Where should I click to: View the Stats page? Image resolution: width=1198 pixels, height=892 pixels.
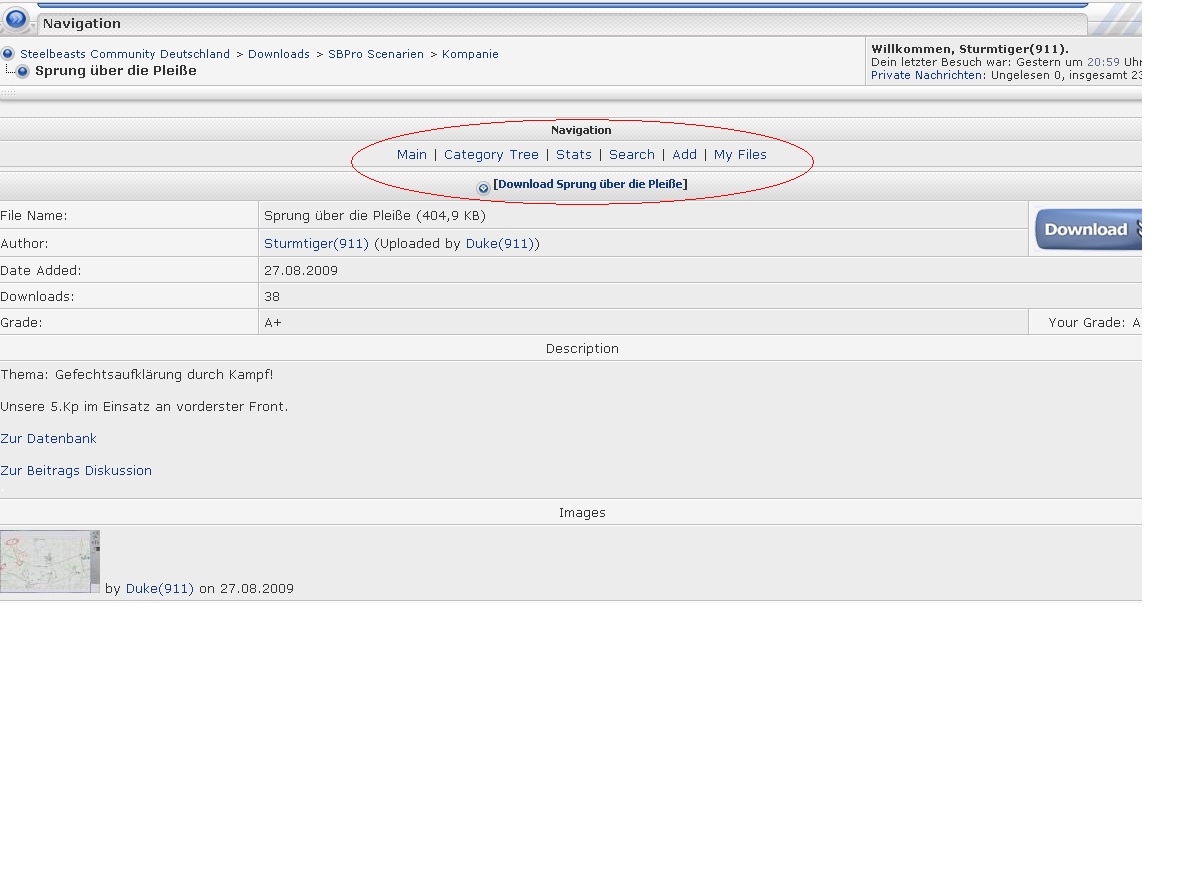click(x=574, y=155)
